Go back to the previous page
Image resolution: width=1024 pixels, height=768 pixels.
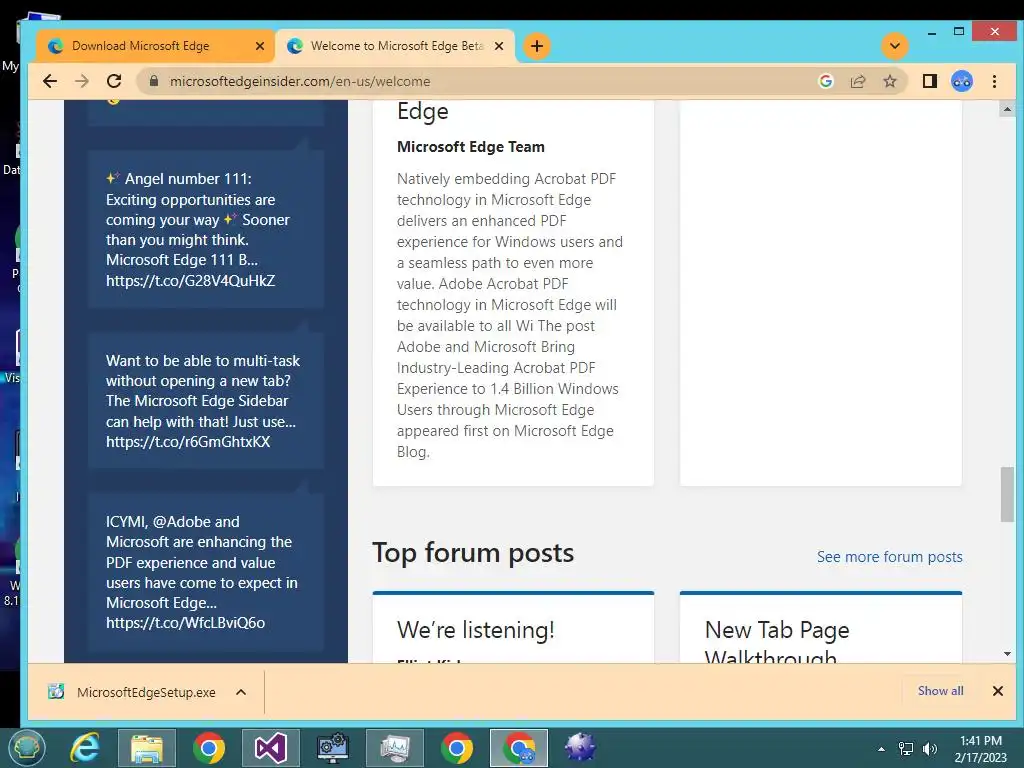[x=50, y=81]
